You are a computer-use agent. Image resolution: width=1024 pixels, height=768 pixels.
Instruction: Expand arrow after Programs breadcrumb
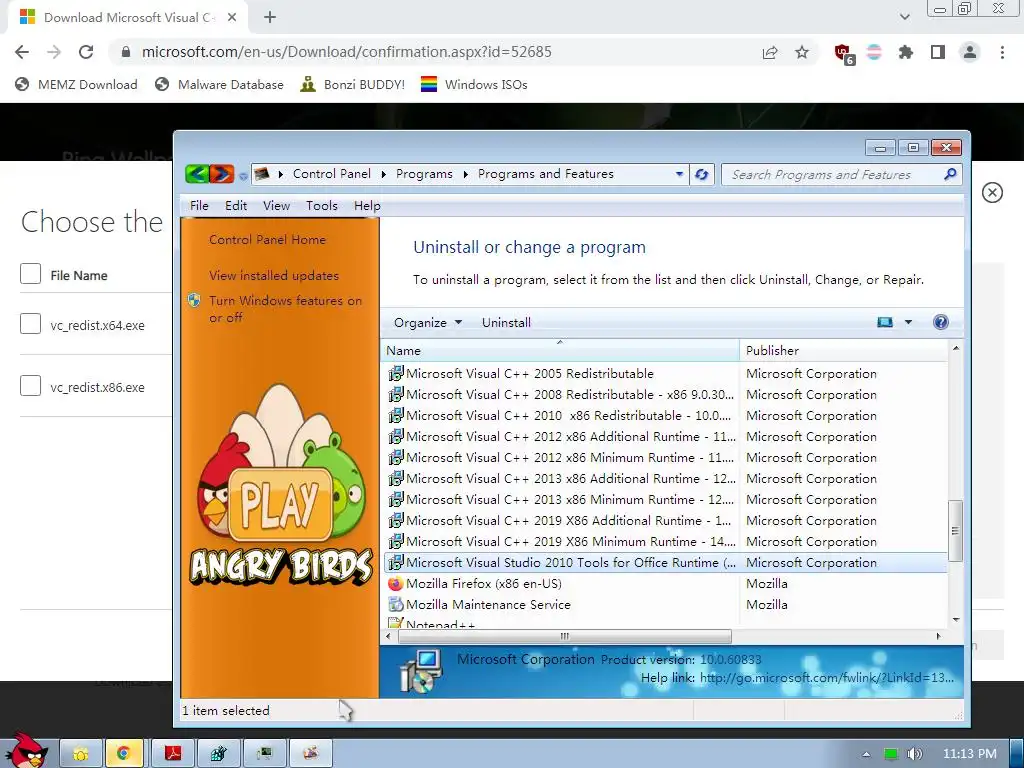point(466,174)
